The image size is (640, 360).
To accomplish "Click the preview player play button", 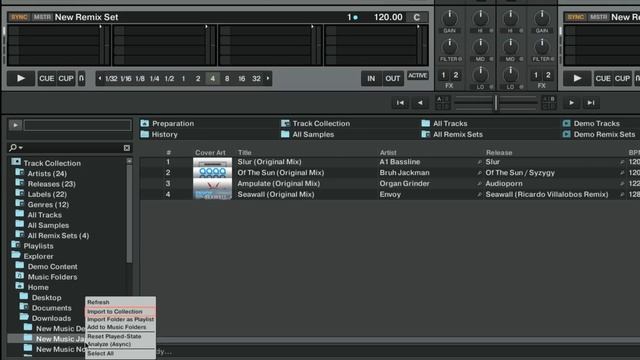I will point(15,125).
